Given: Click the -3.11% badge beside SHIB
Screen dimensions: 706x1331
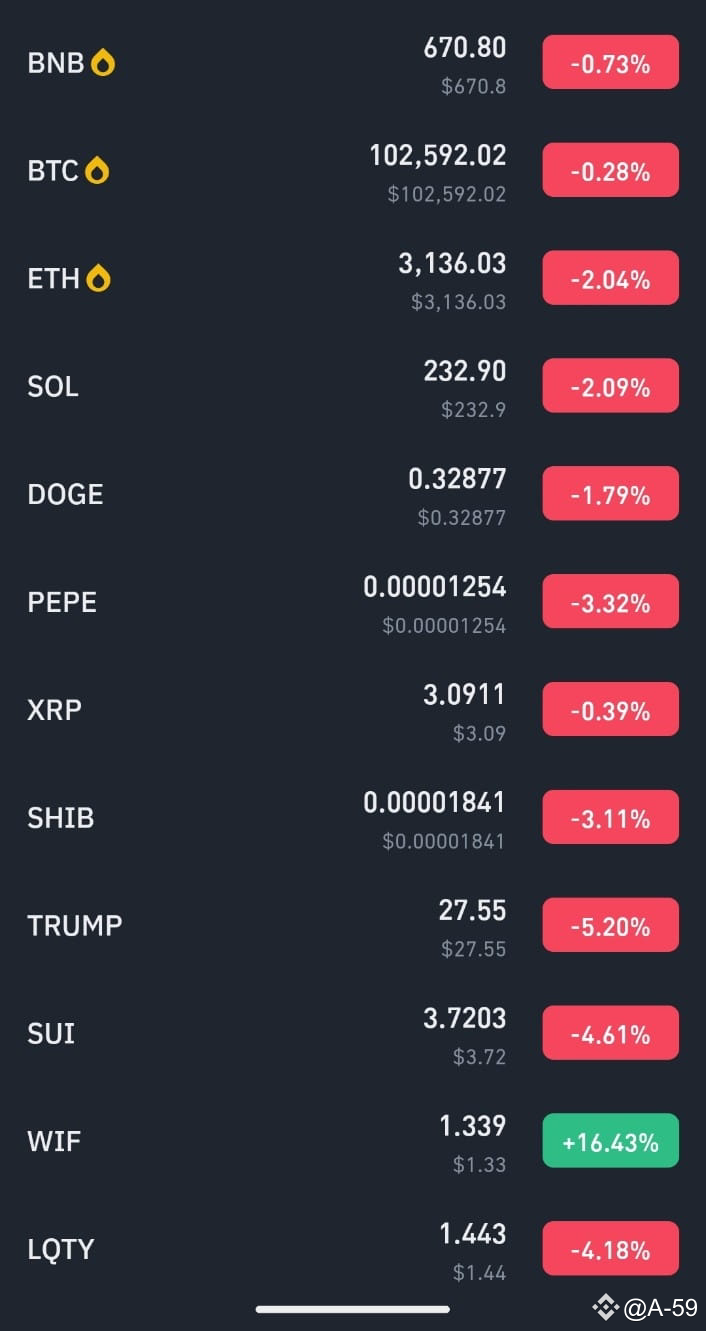Looking at the screenshot, I should [x=610, y=816].
